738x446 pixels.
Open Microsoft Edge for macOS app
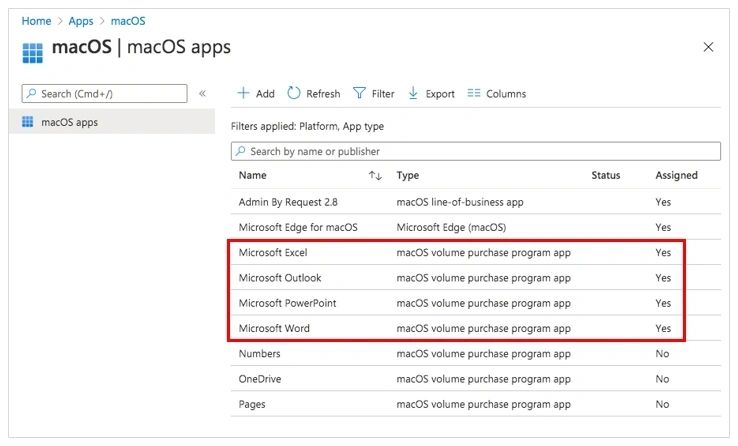tap(298, 227)
